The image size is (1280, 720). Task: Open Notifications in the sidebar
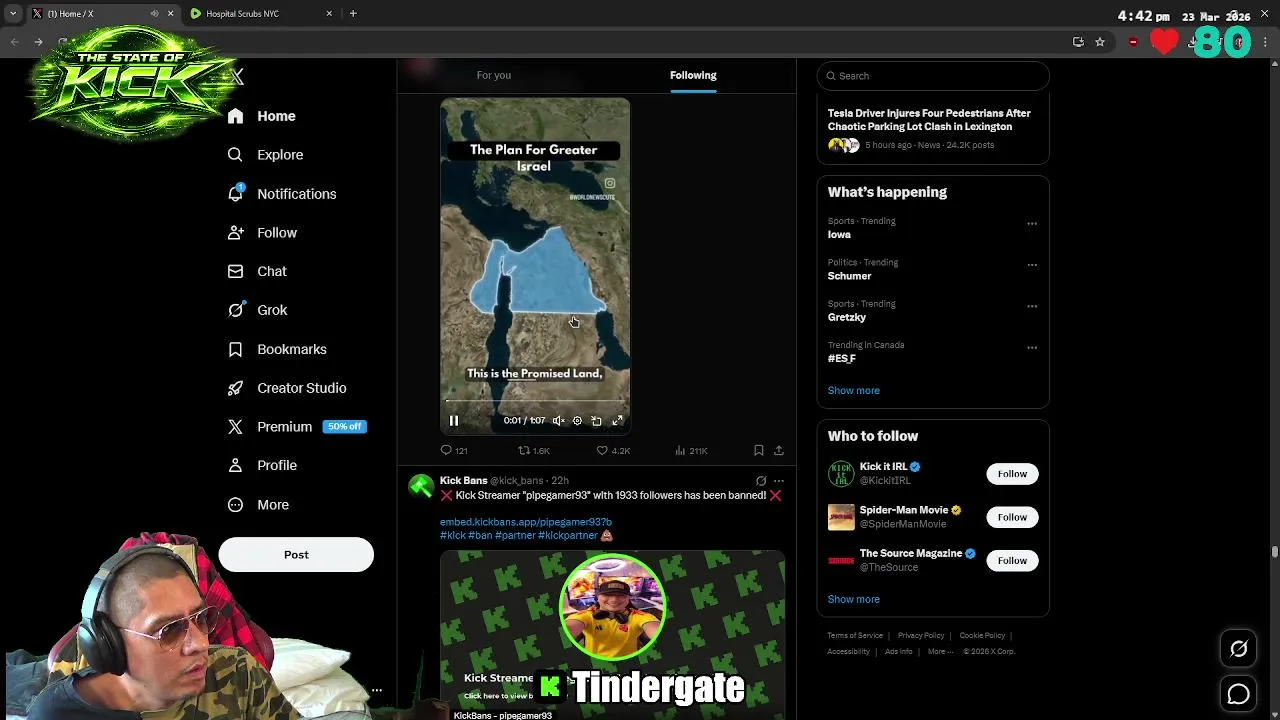tap(282, 194)
